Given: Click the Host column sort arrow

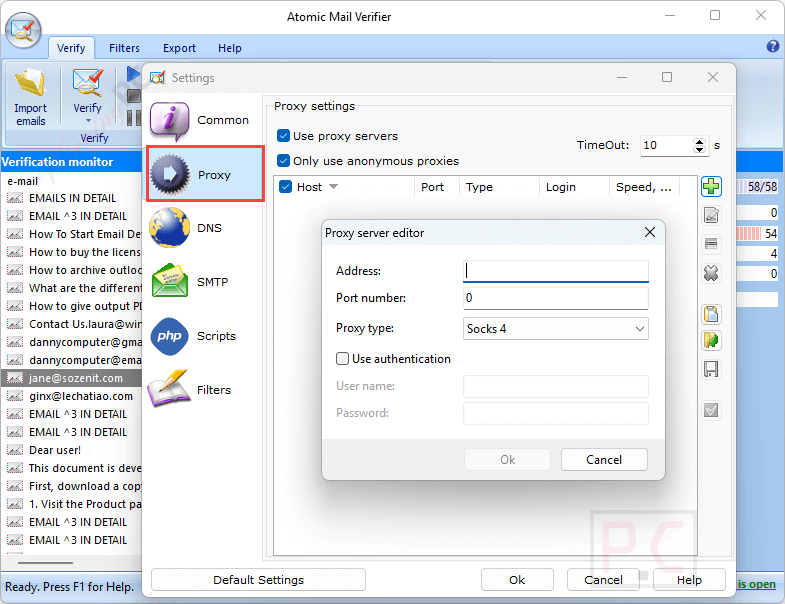Looking at the screenshot, I should (x=333, y=187).
